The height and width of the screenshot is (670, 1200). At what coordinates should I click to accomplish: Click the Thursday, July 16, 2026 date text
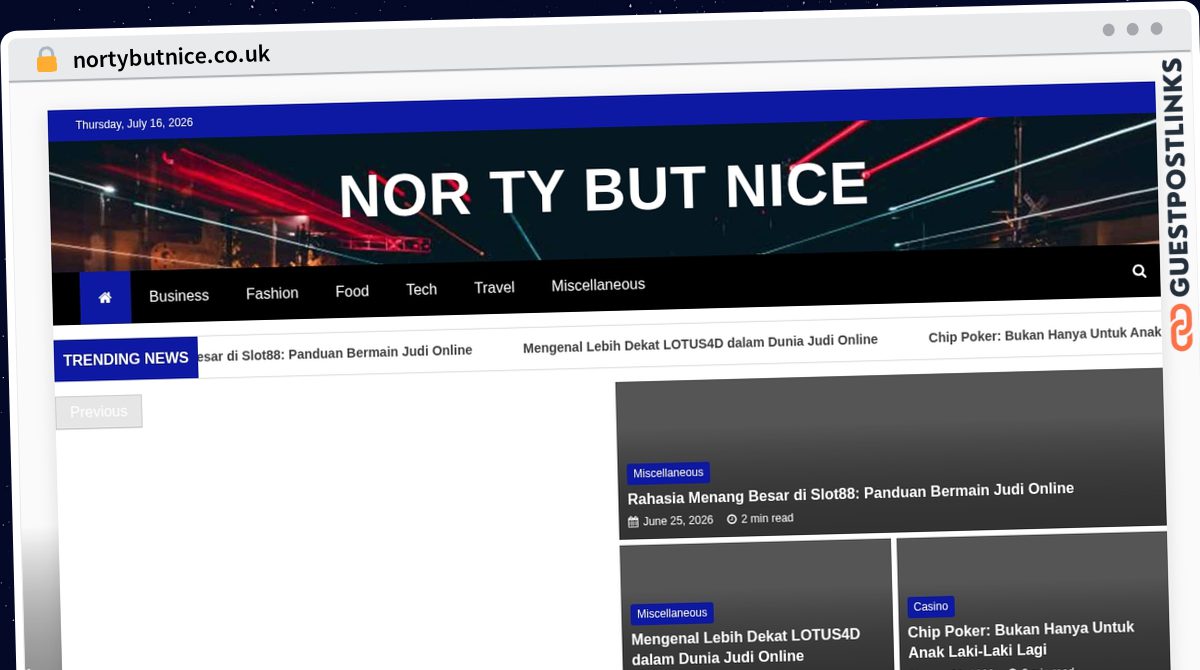[x=134, y=124]
